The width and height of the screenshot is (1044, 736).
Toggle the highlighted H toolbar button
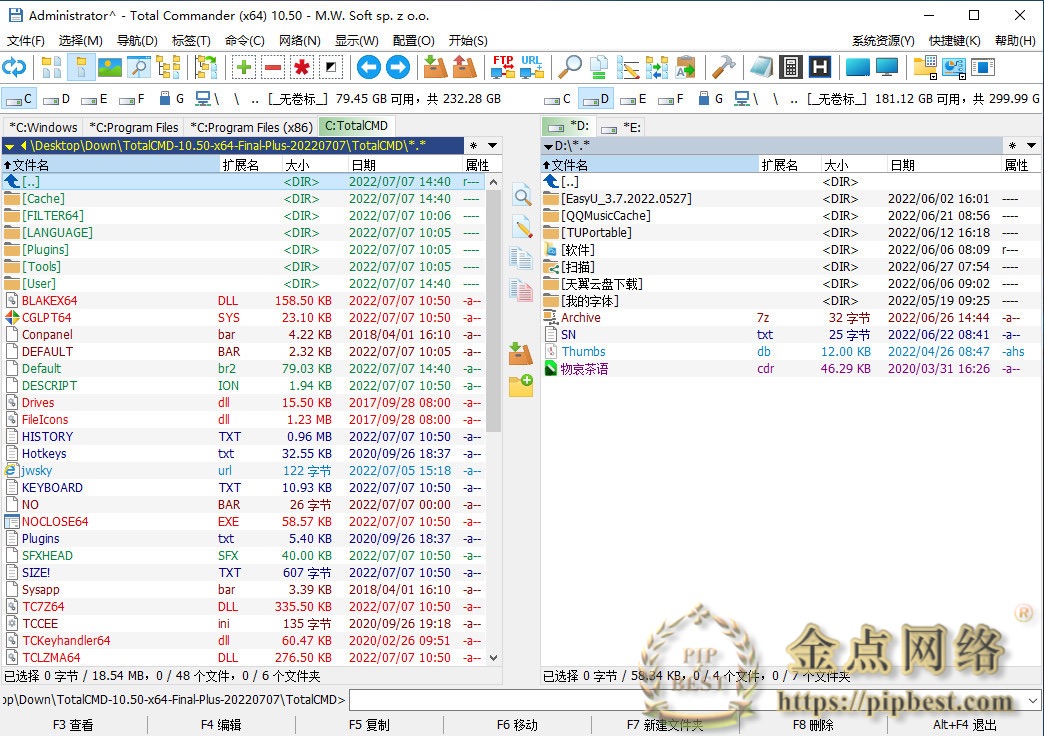click(x=820, y=68)
